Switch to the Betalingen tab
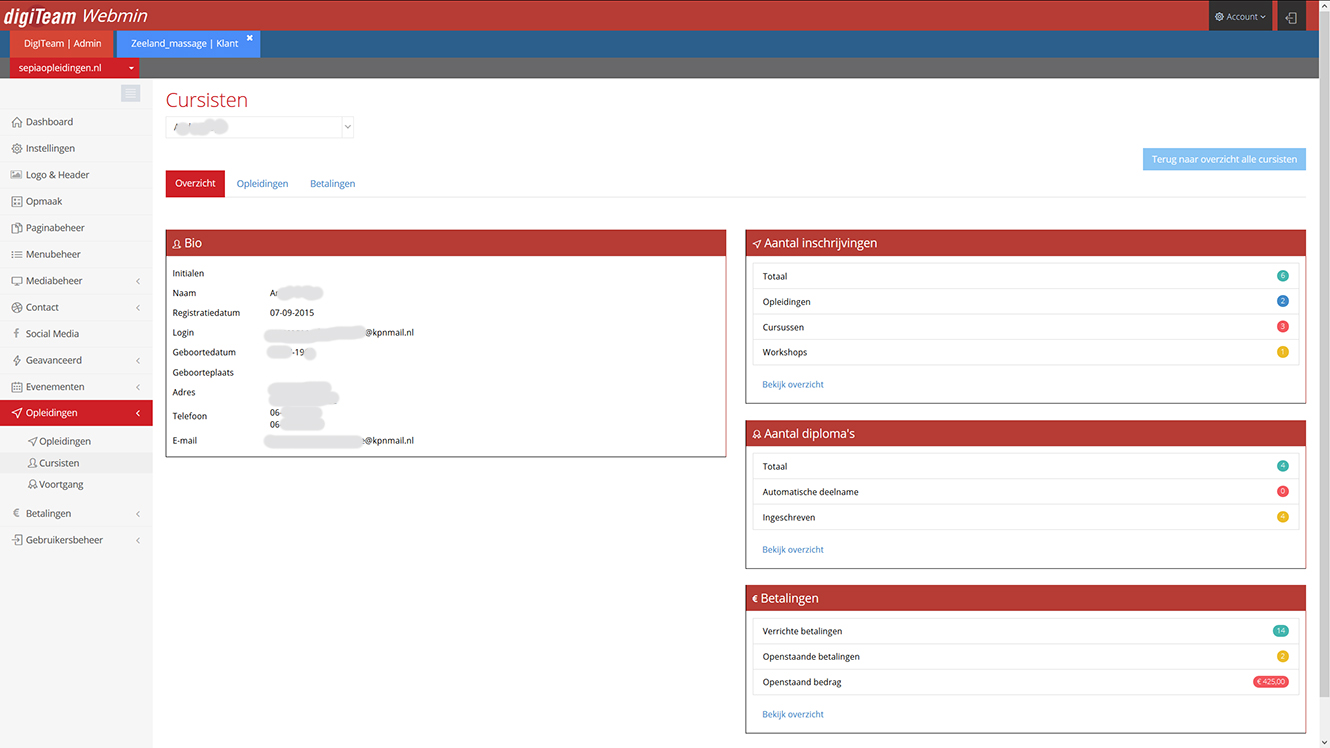 tap(332, 184)
